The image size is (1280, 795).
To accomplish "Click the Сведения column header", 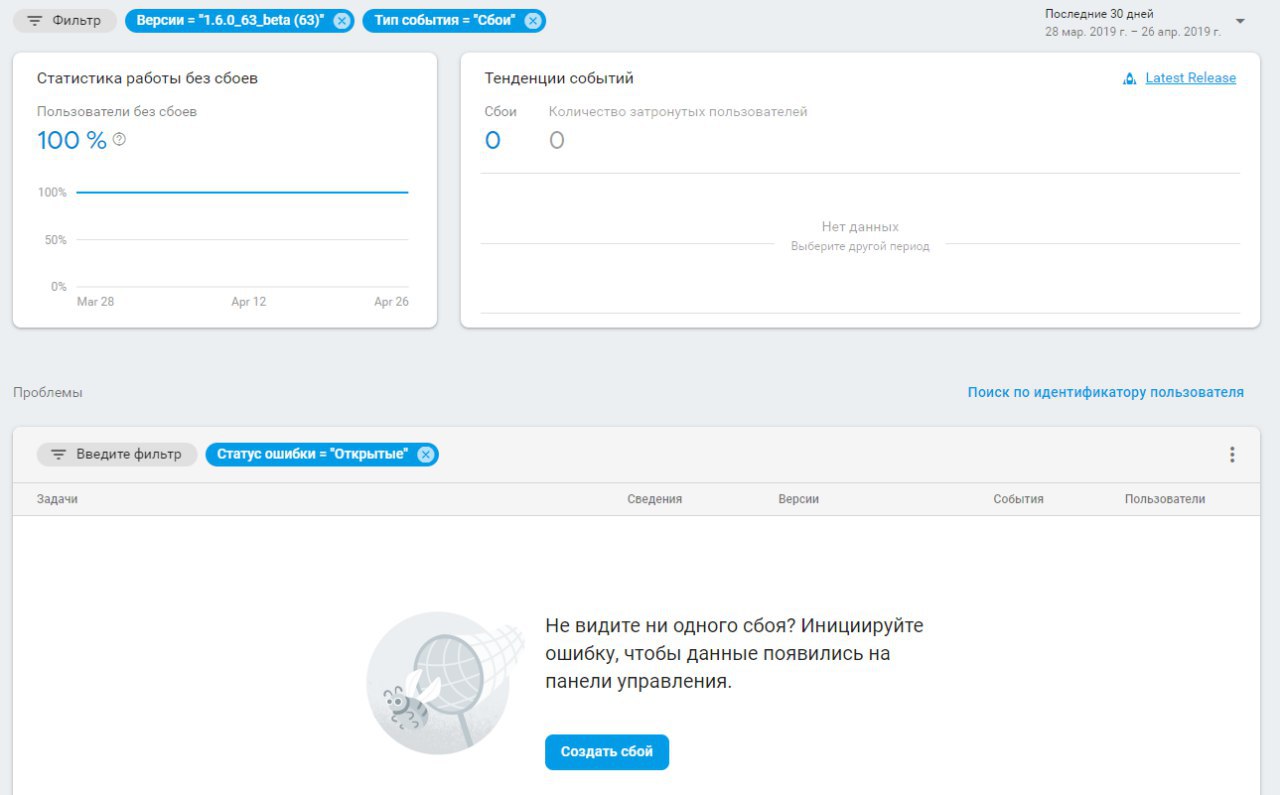I will (x=655, y=499).
